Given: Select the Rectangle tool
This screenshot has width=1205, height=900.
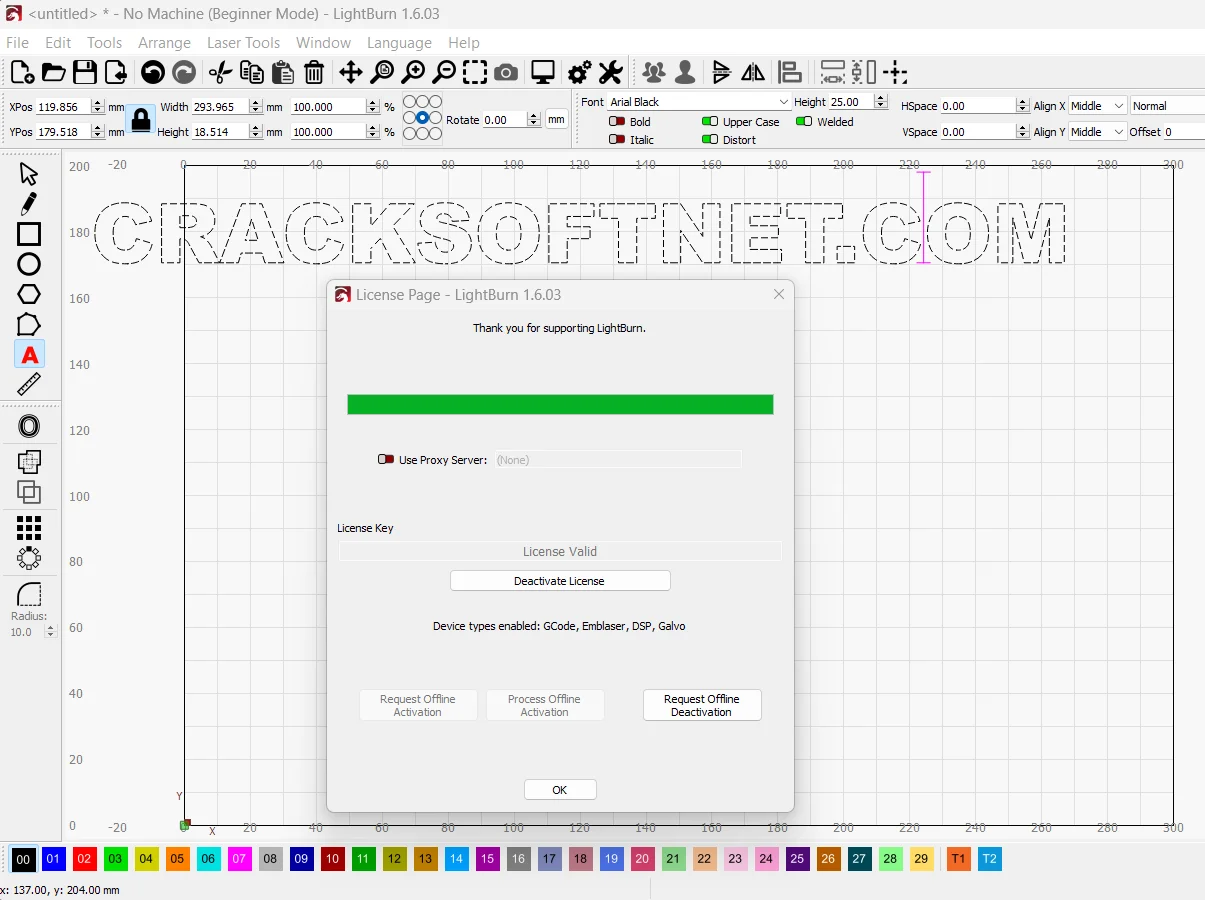Looking at the screenshot, I should pyautogui.click(x=29, y=234).
